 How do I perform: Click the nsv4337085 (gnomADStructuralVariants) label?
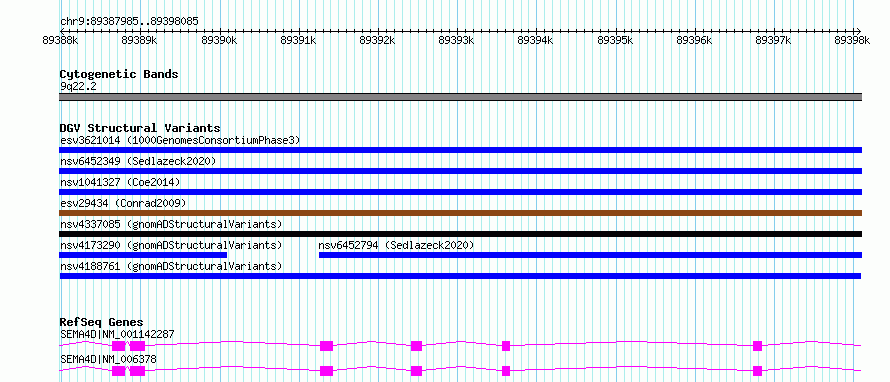171,224
